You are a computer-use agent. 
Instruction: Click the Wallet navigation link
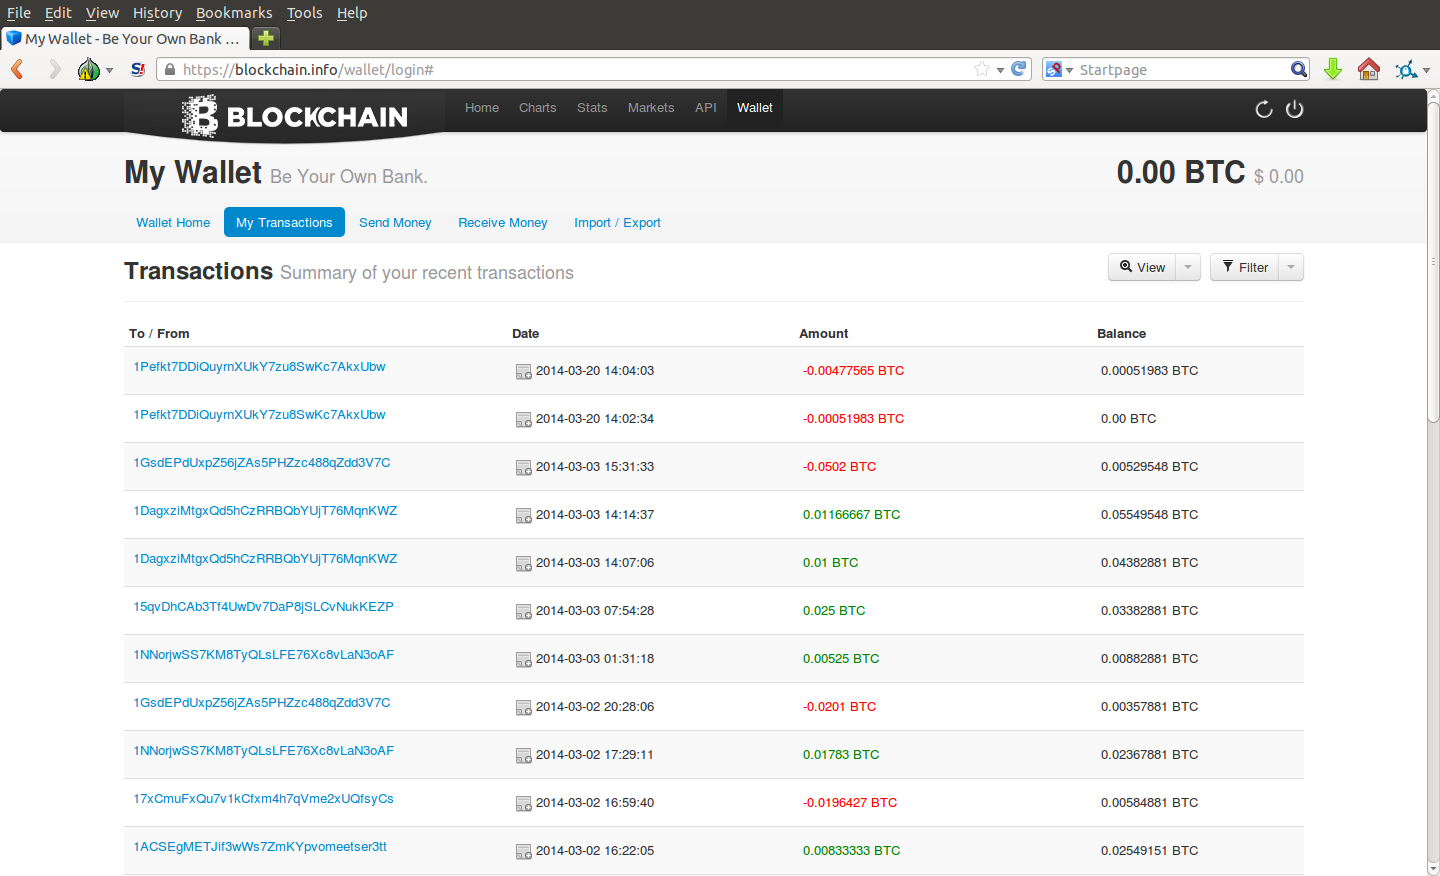click(x=755, y=107)
